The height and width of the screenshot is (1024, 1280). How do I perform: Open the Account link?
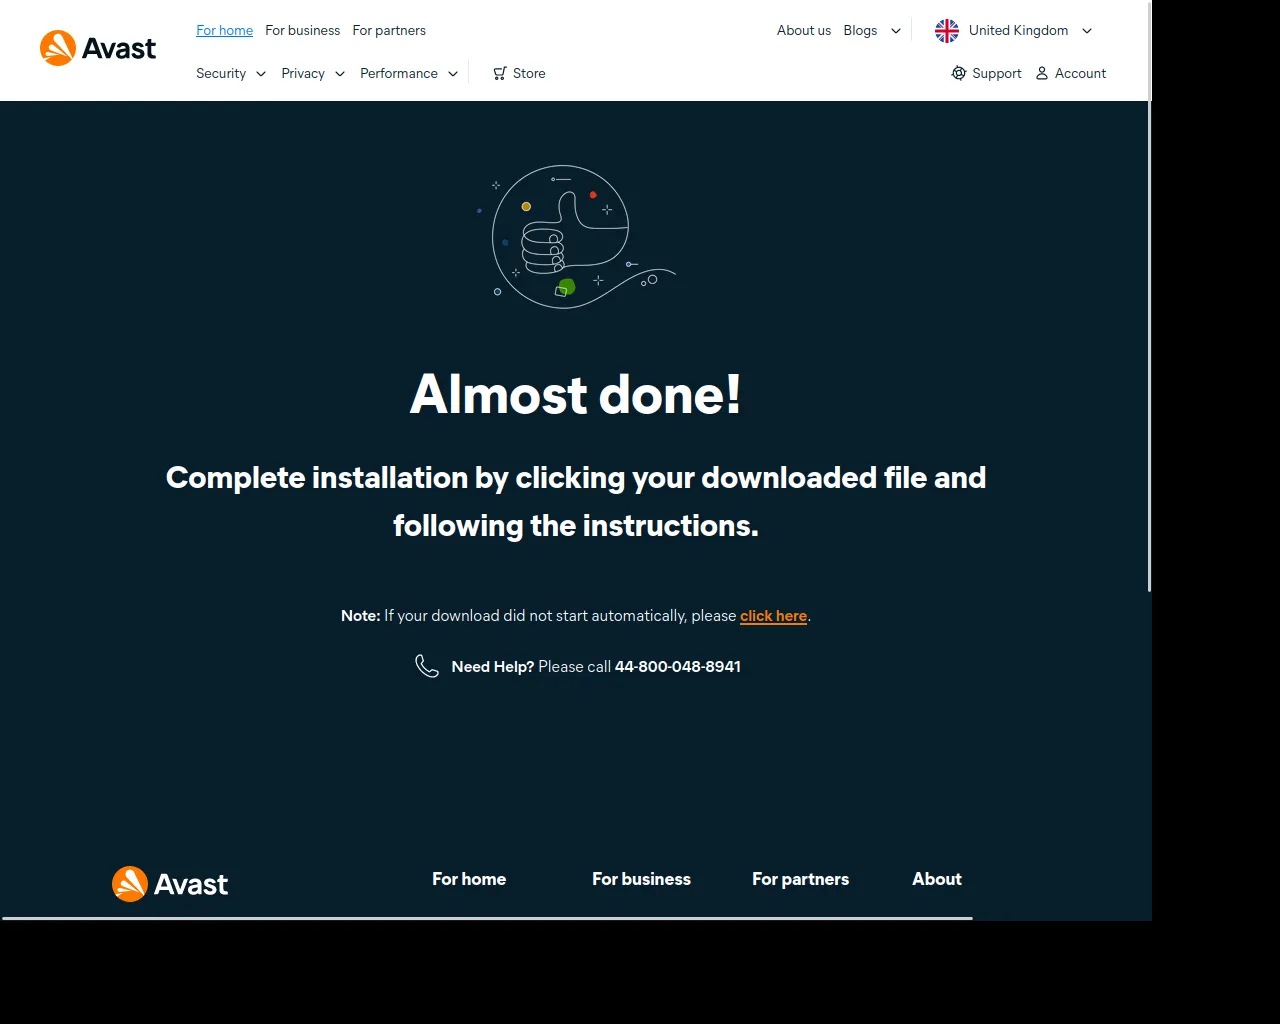click(x=1070, y=73)
